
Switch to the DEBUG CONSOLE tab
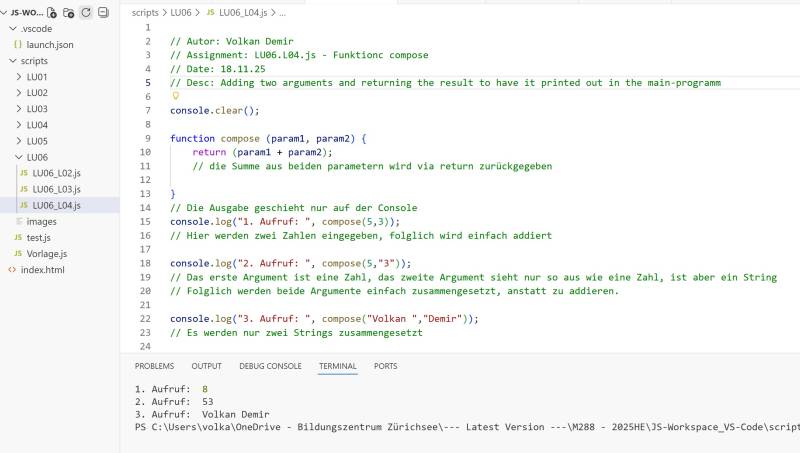coord(270,366)
